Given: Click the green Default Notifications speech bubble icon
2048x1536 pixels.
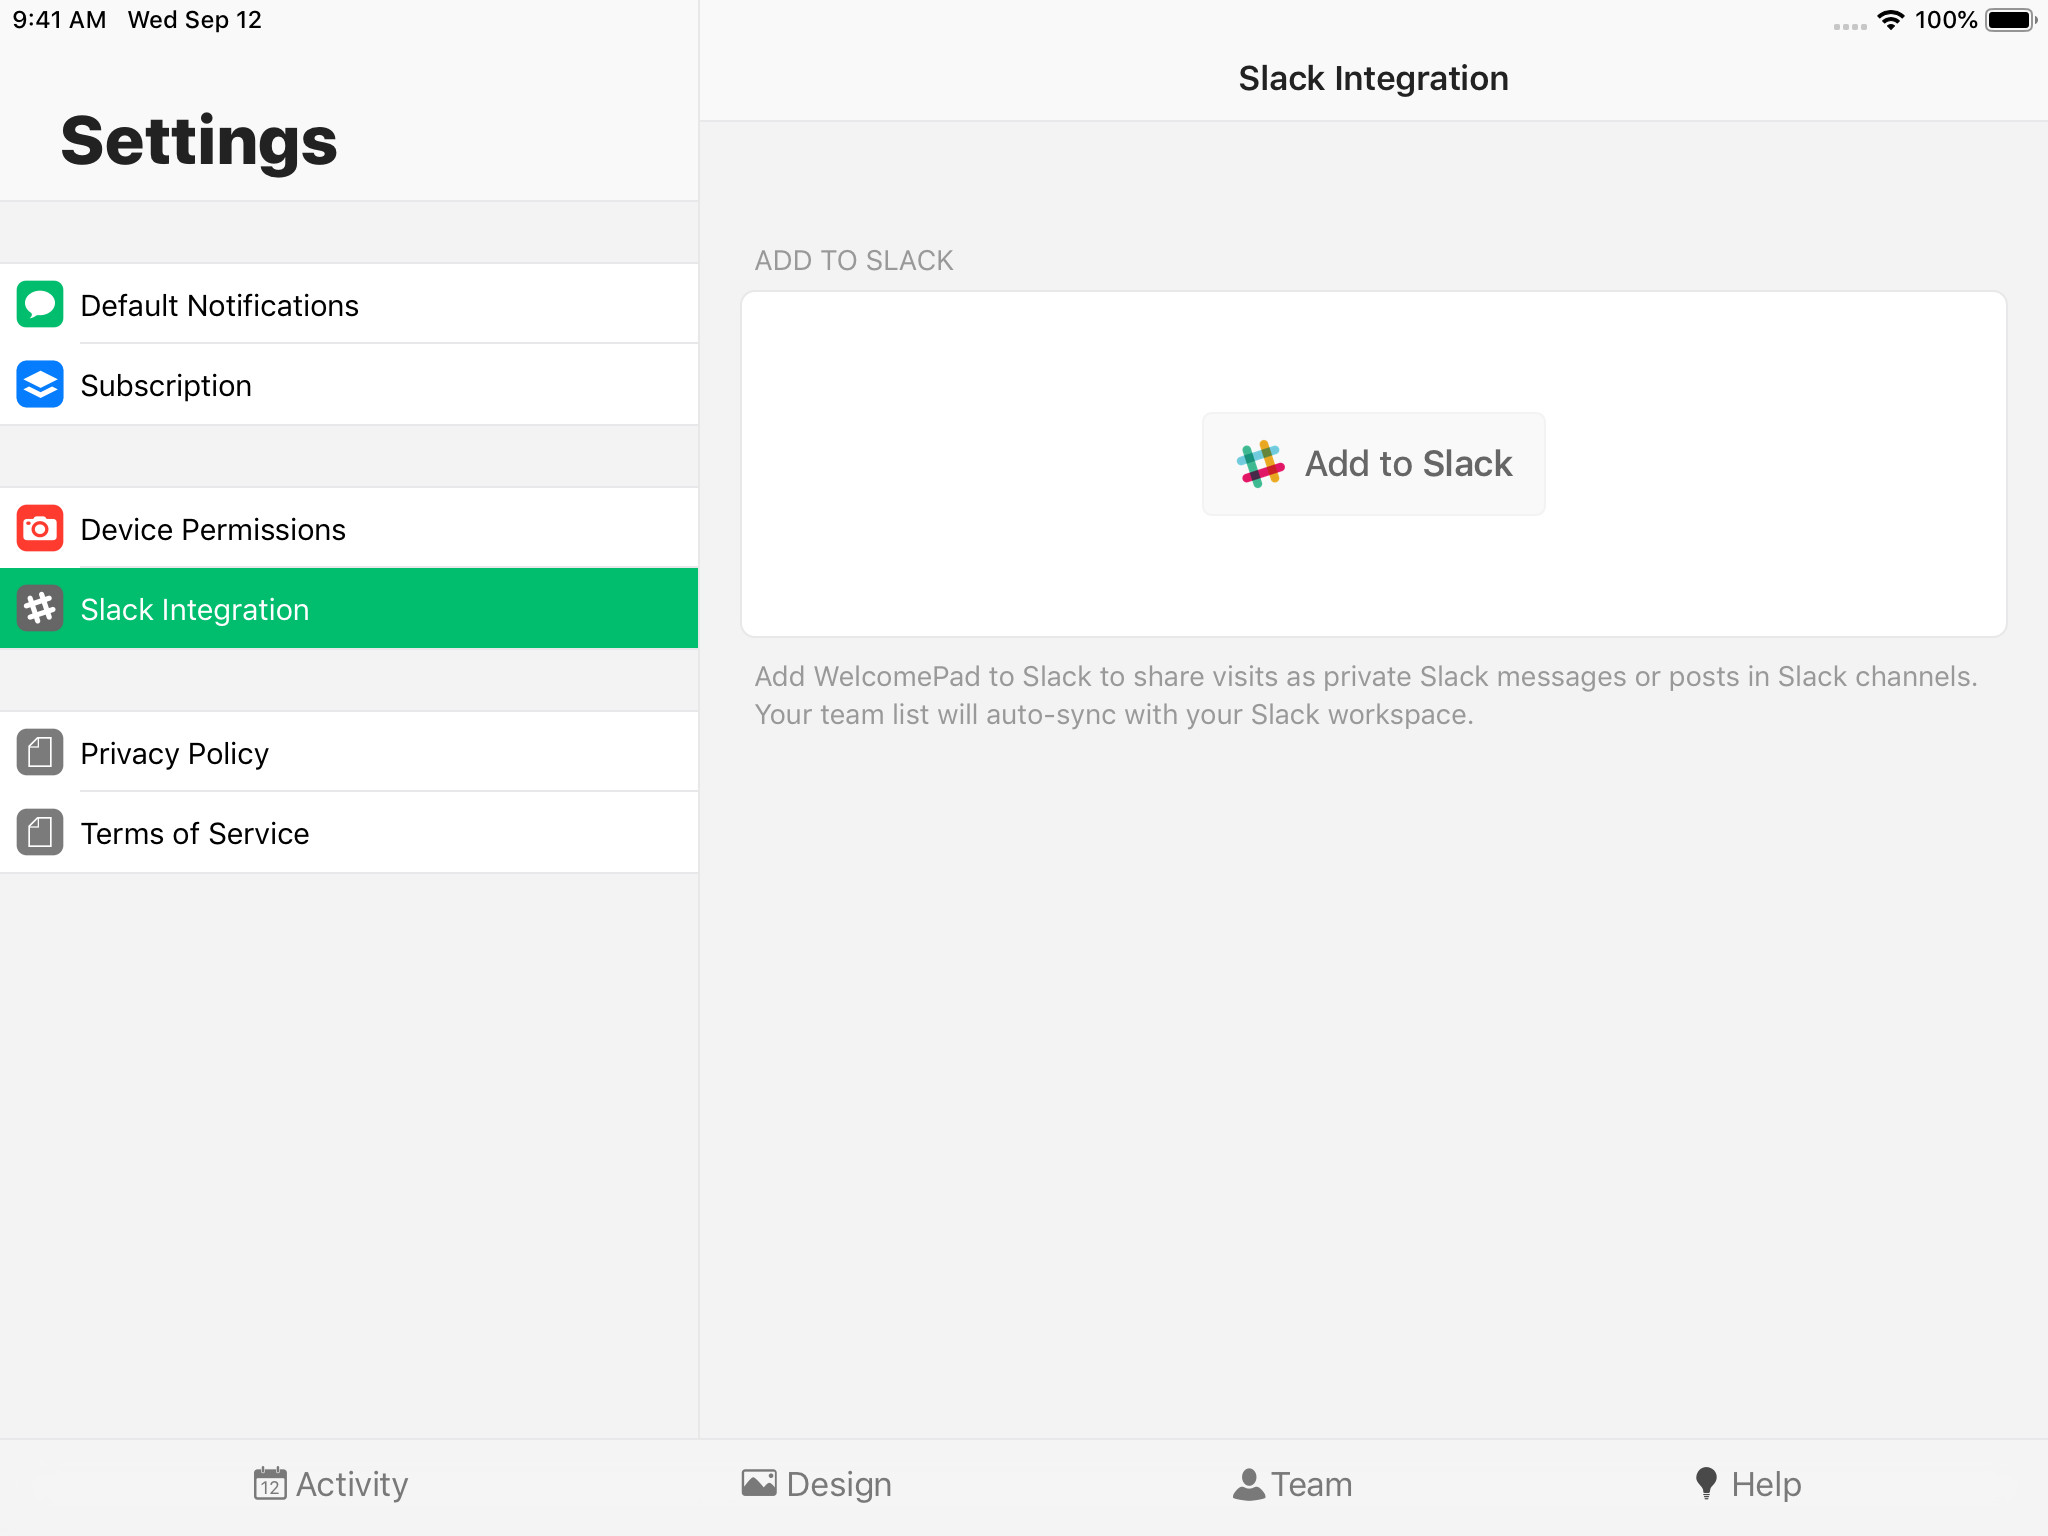Looking at the screenshot, I should click(40, 305).
